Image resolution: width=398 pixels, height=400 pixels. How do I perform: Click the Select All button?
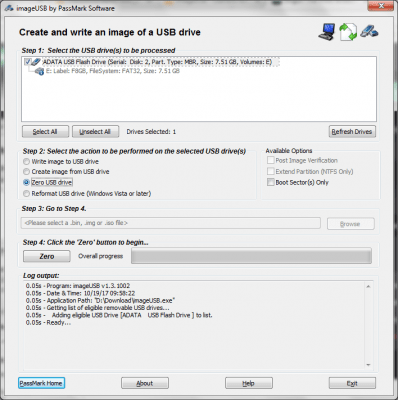click(45, 132)
